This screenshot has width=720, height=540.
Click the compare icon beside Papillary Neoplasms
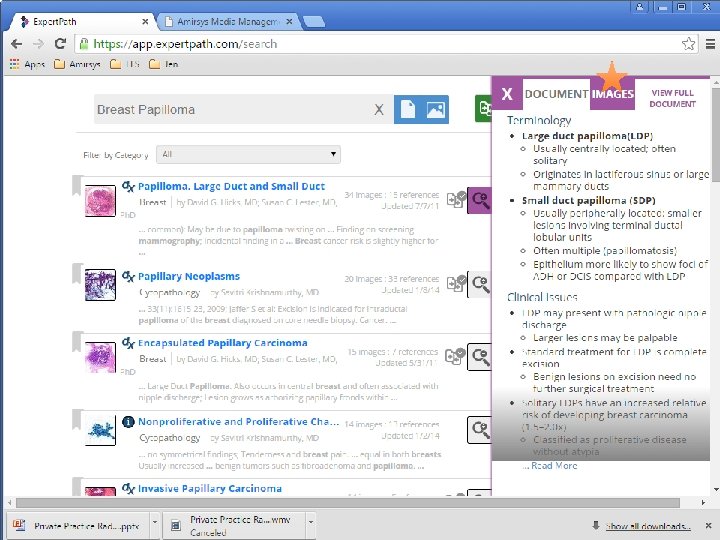pyautogui.click(x=456, y=283)
